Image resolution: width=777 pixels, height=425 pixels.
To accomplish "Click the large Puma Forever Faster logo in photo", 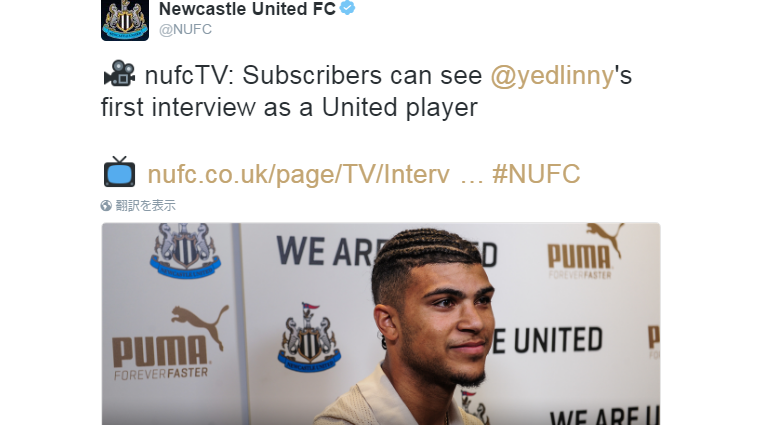I will point(168,343).
